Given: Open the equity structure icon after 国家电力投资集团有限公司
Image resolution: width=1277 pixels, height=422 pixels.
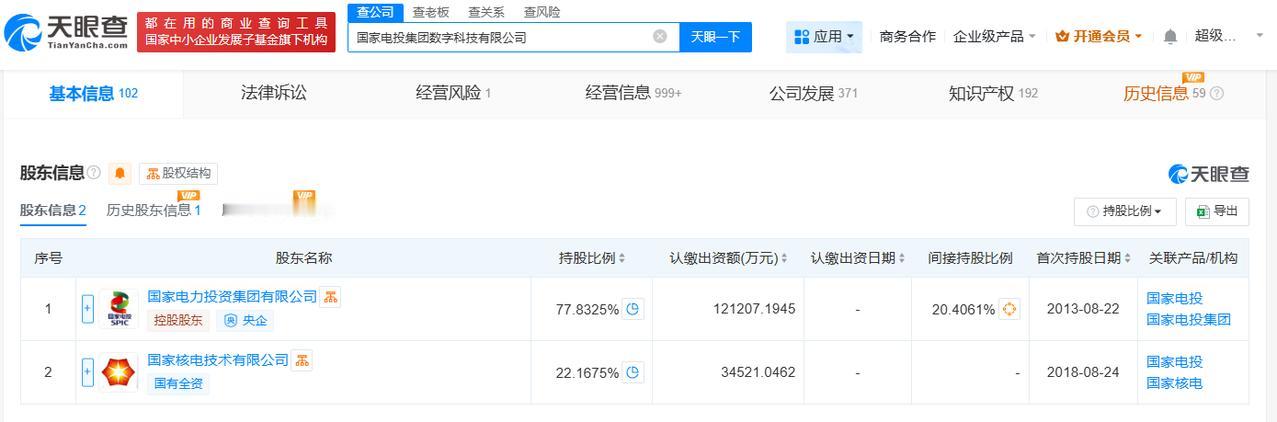Looking at the screenshot, I should tap(330, 297).
